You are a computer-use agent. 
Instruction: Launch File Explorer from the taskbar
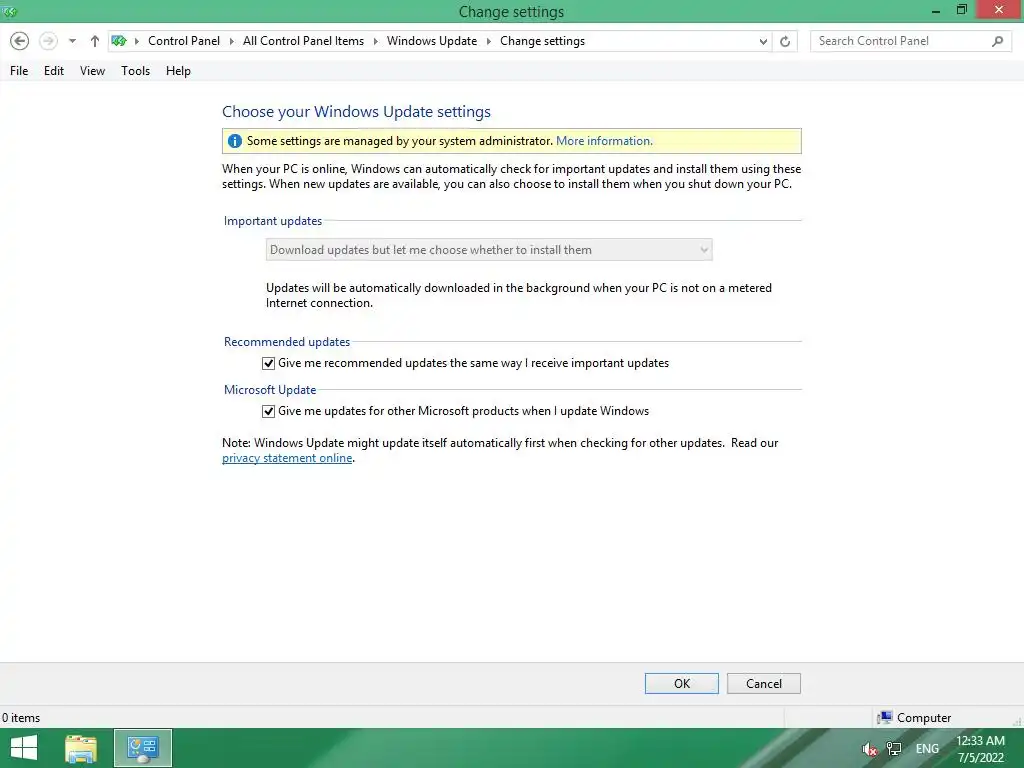pos(81,748)
